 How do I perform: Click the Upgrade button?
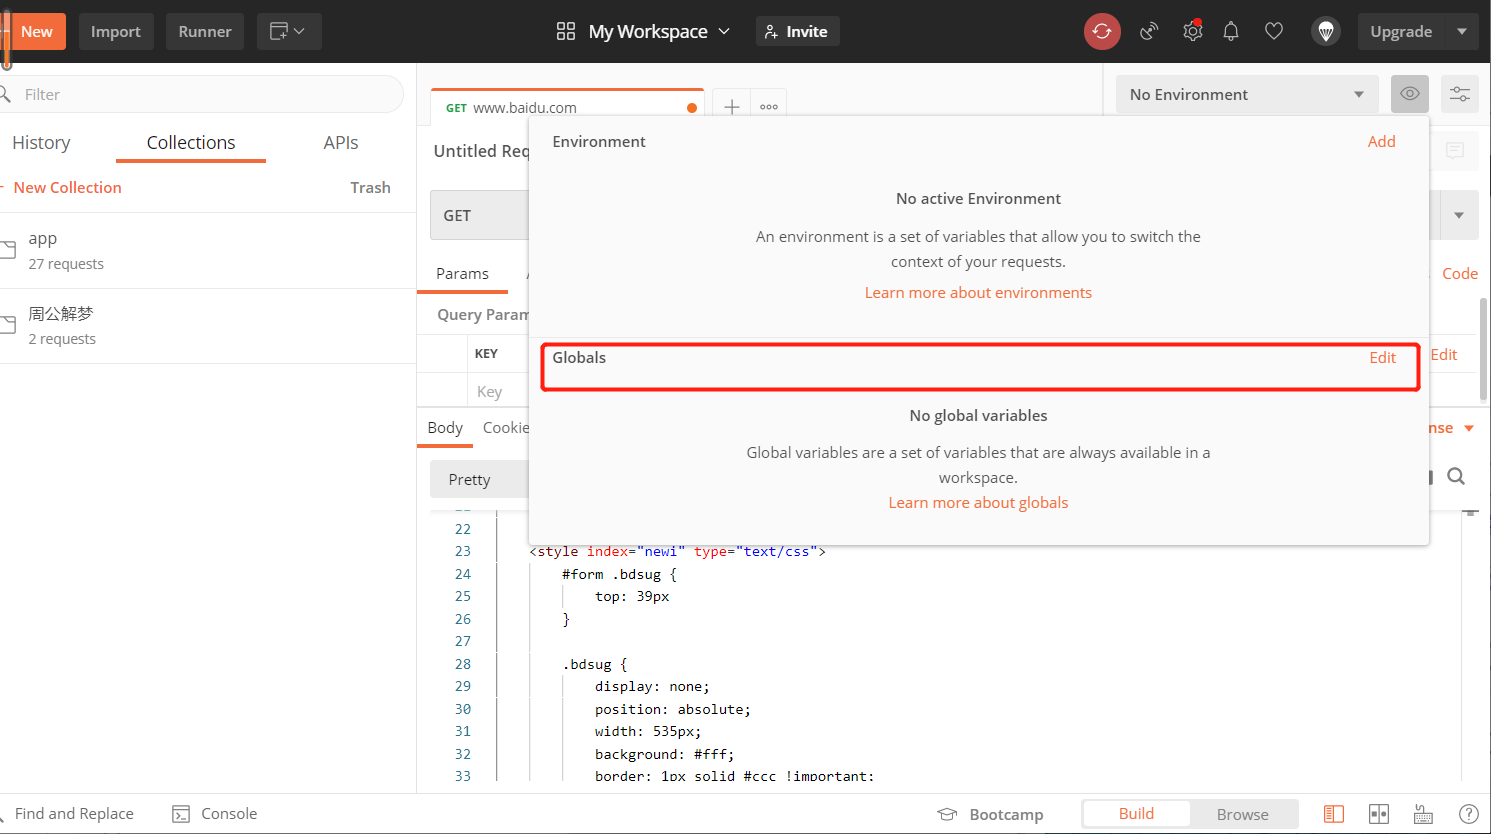pos(1401,31)
